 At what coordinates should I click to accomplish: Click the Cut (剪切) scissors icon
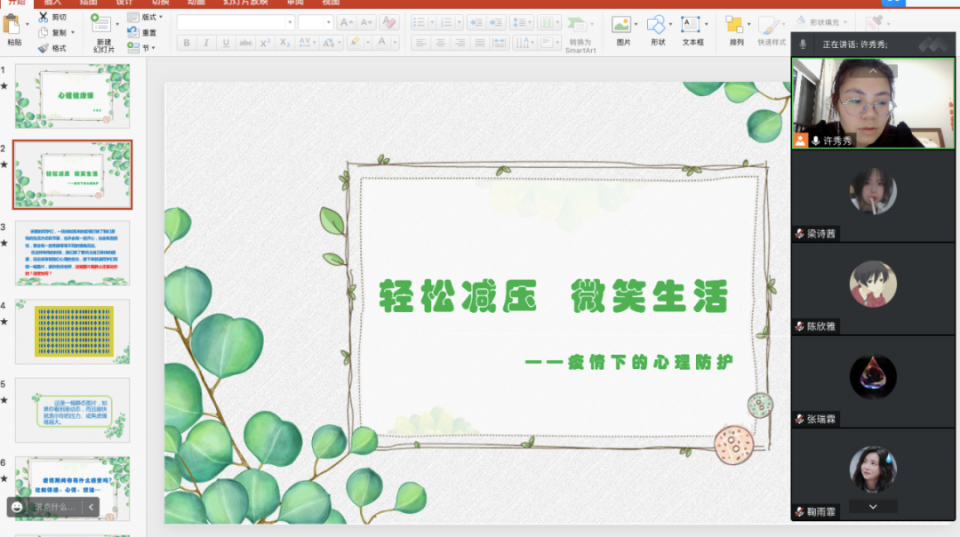[44, 17]
